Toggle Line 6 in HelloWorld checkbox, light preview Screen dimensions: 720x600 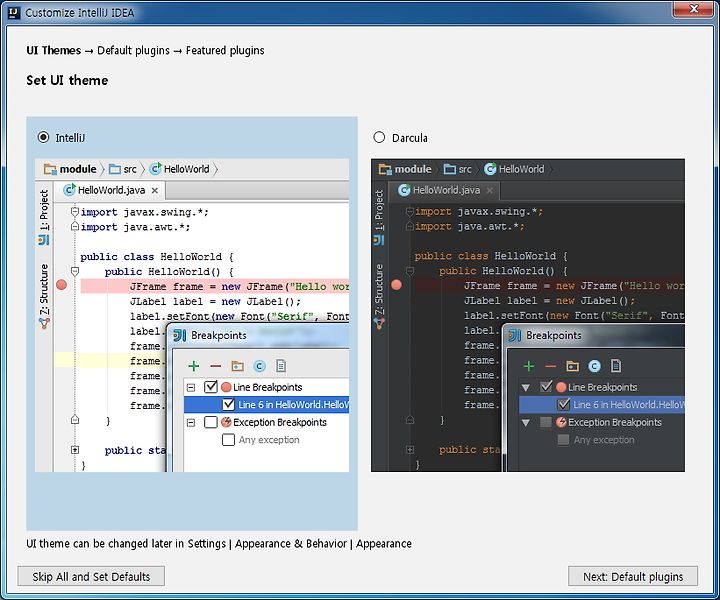(x=228, y=404)
